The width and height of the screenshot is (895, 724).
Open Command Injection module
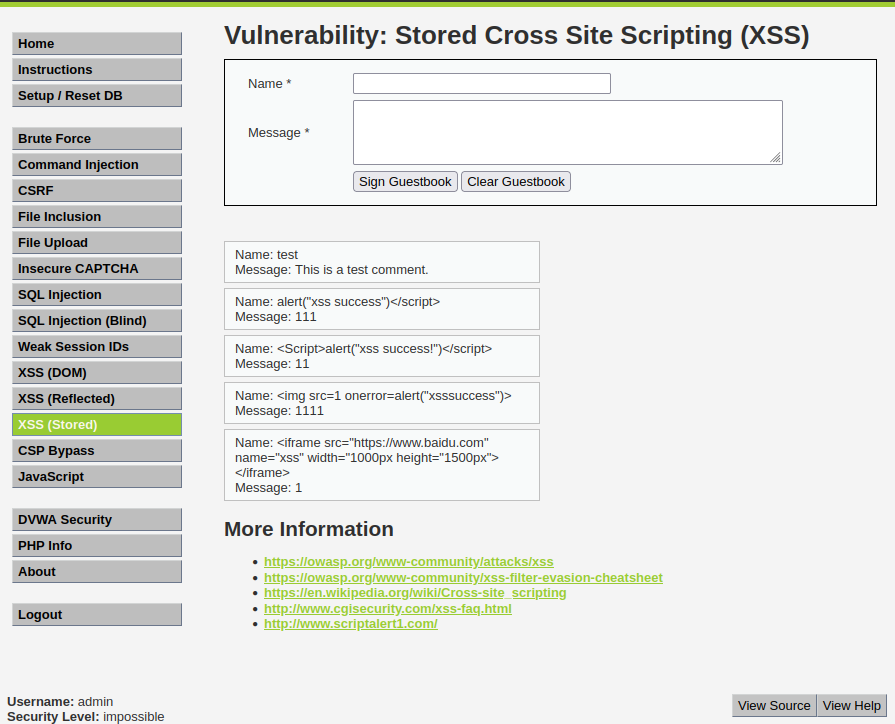point(97,164)
